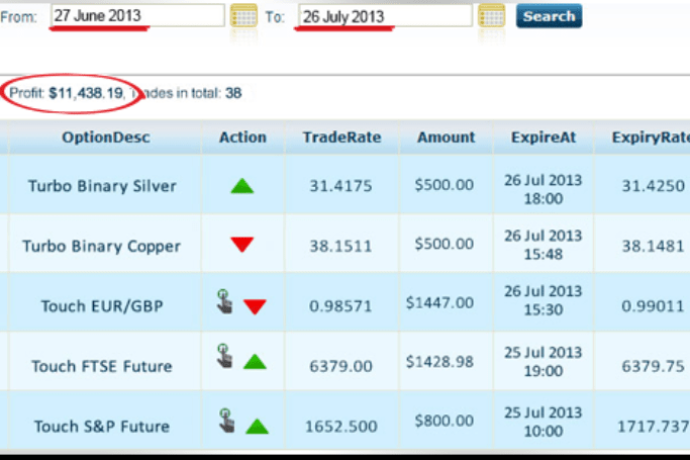Click trade rate 0.98571
Screen dimensions: 690x460
(341, 306)
